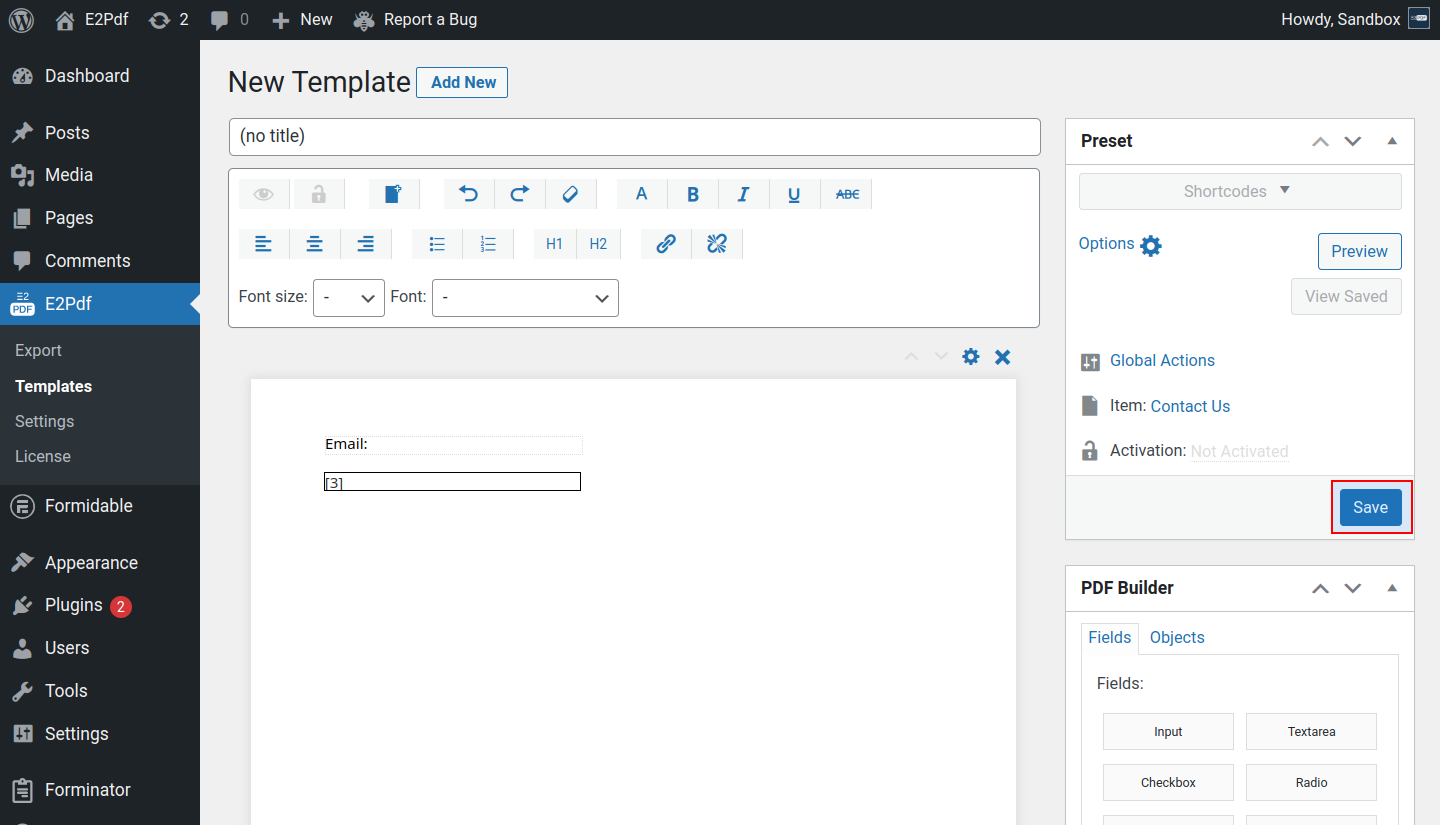Toggle the padlock lock icon in toolbar
The width and height of the screenshot is (1440, 825).
(318, 194)
